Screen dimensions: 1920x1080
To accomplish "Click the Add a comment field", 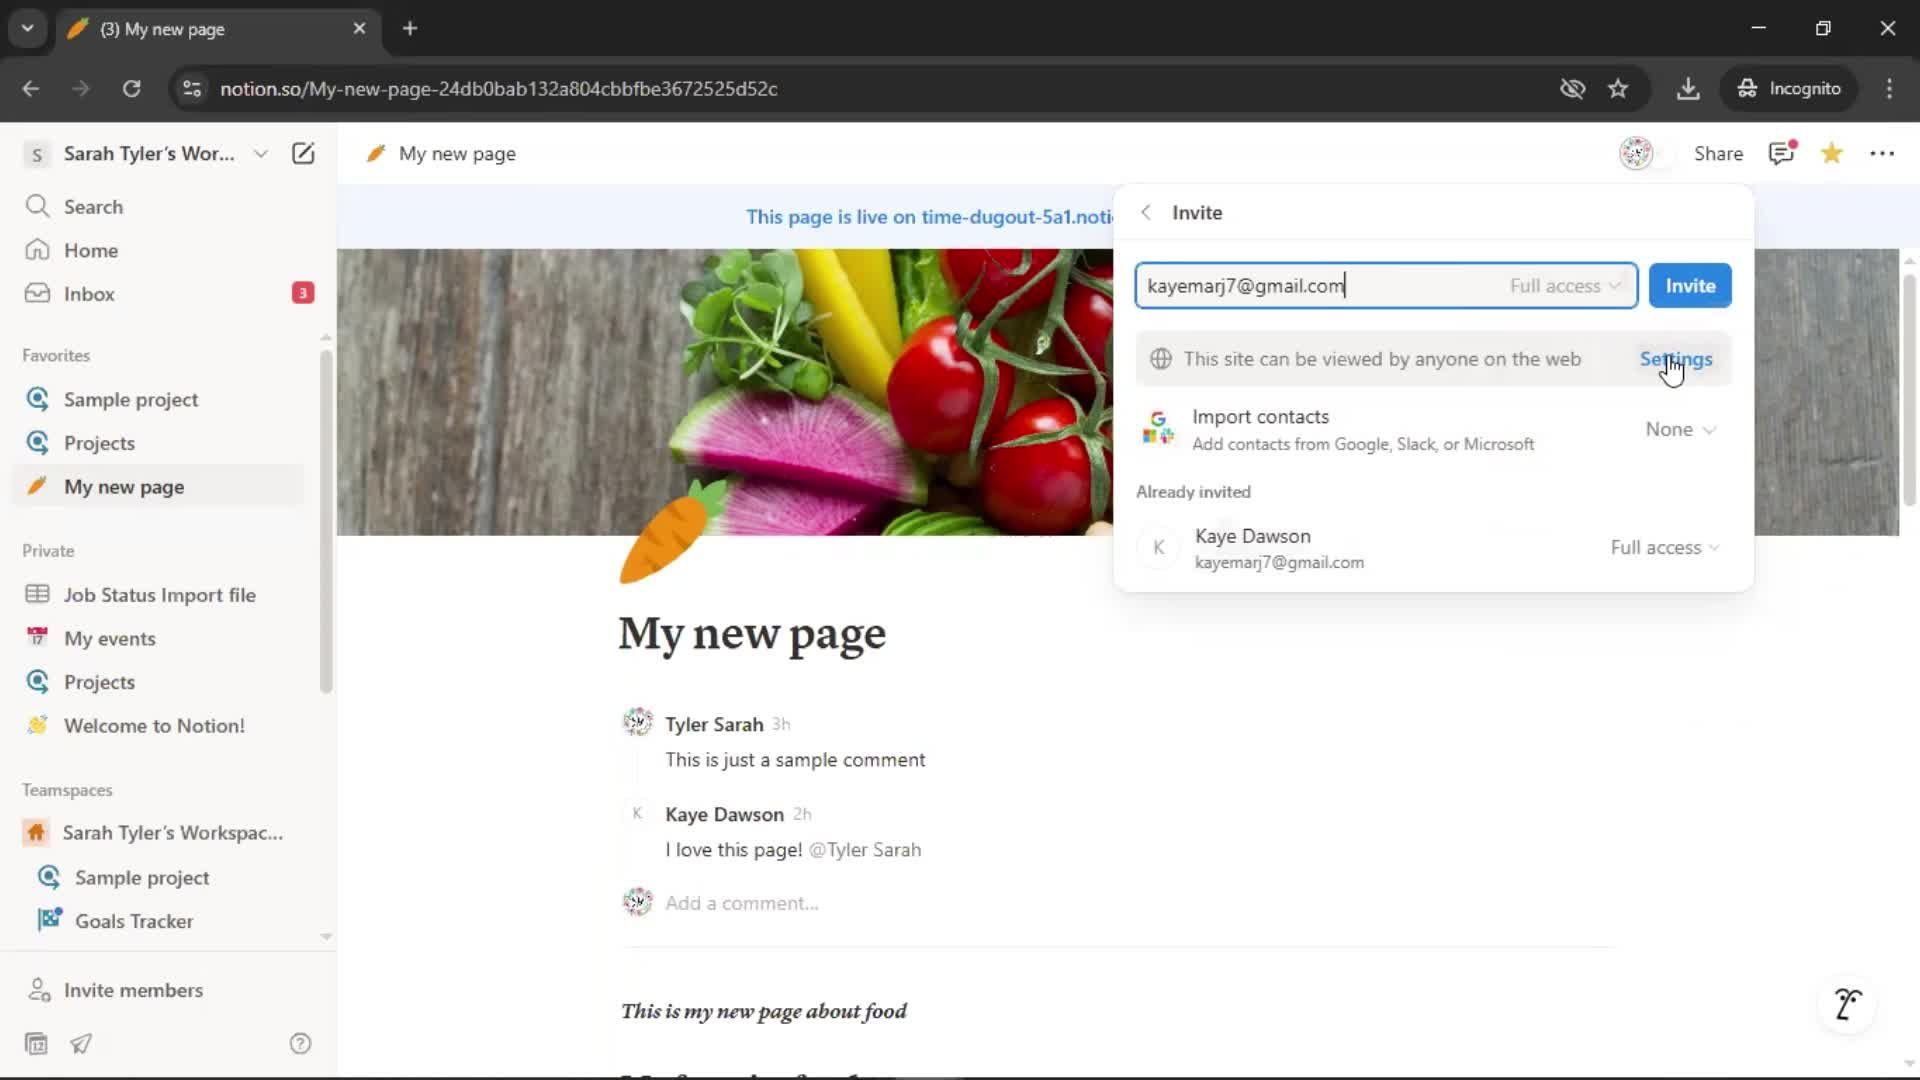I will (x=742, y=903).
